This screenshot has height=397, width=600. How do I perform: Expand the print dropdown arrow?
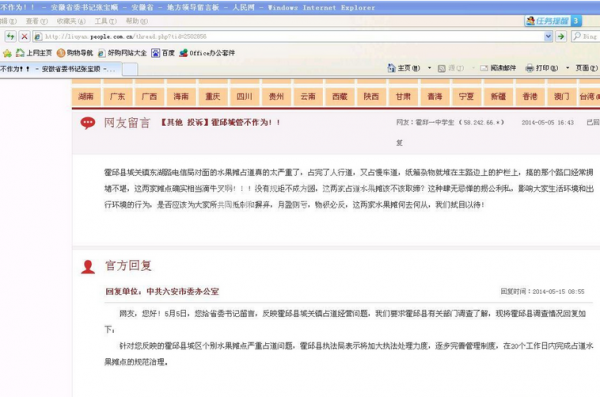(x=567, y=68)
